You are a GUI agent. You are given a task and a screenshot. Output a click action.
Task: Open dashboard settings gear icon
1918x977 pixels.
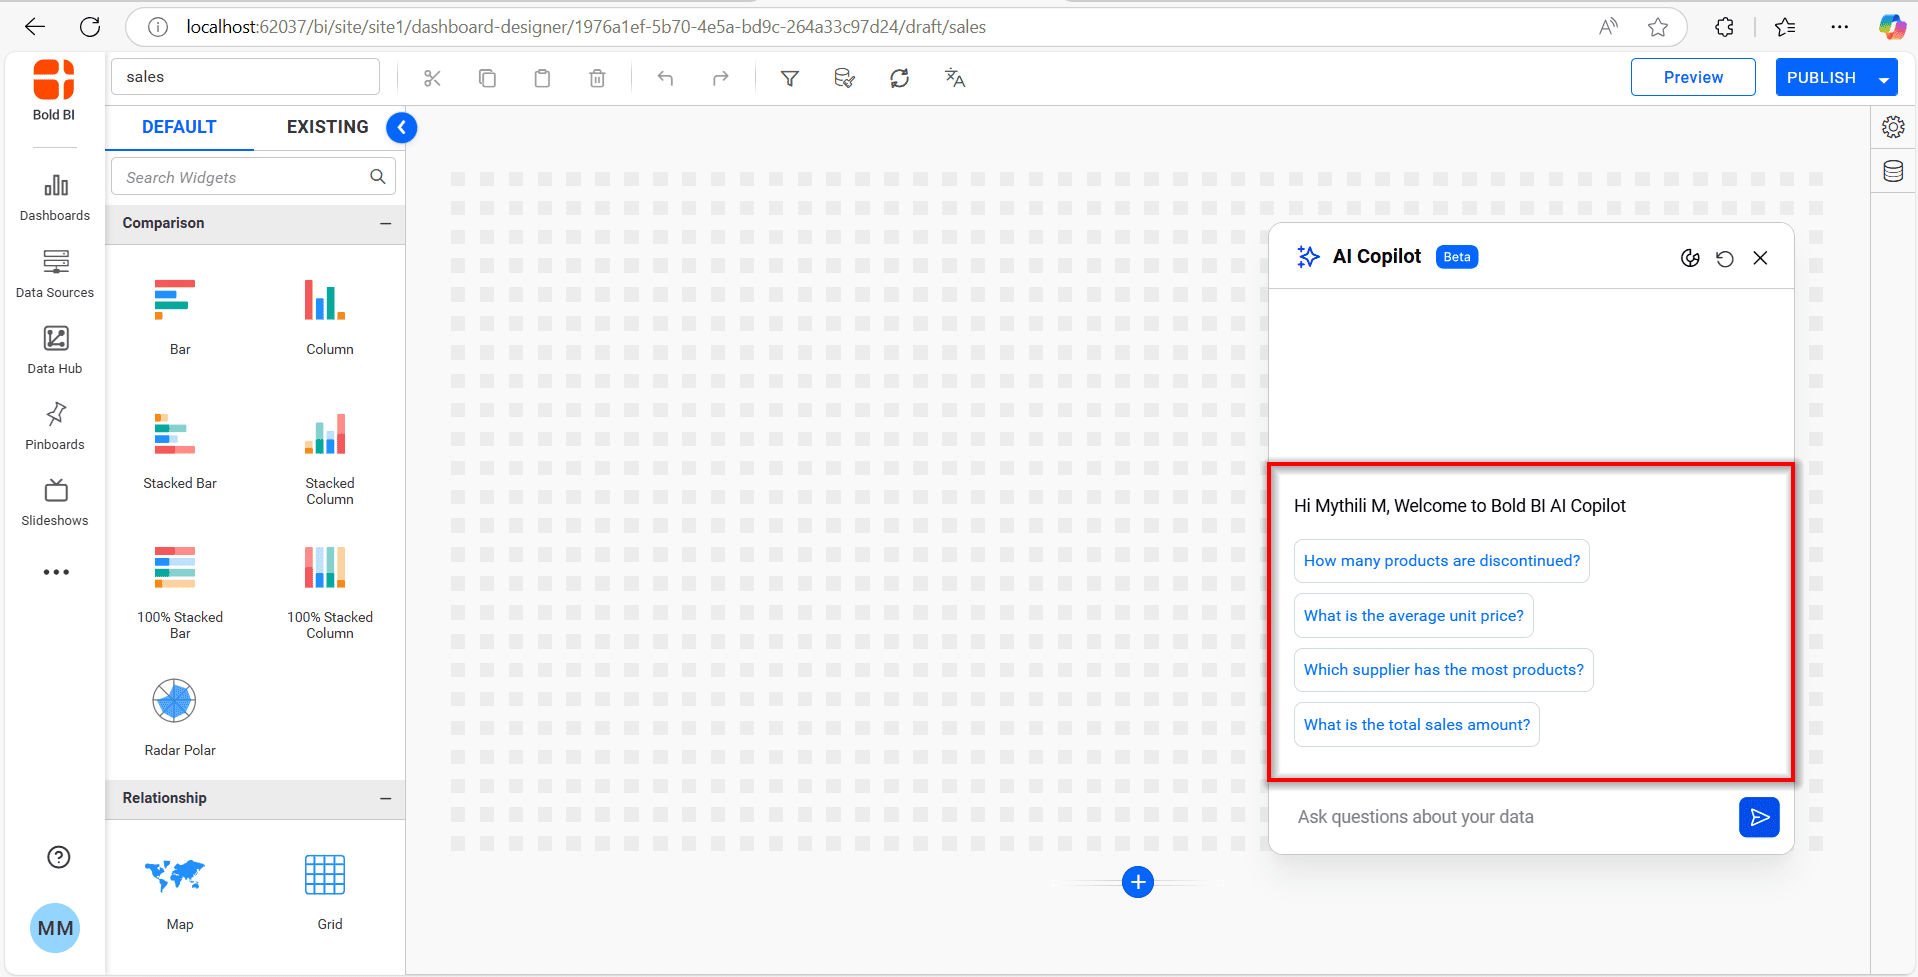pos(1893,127)
